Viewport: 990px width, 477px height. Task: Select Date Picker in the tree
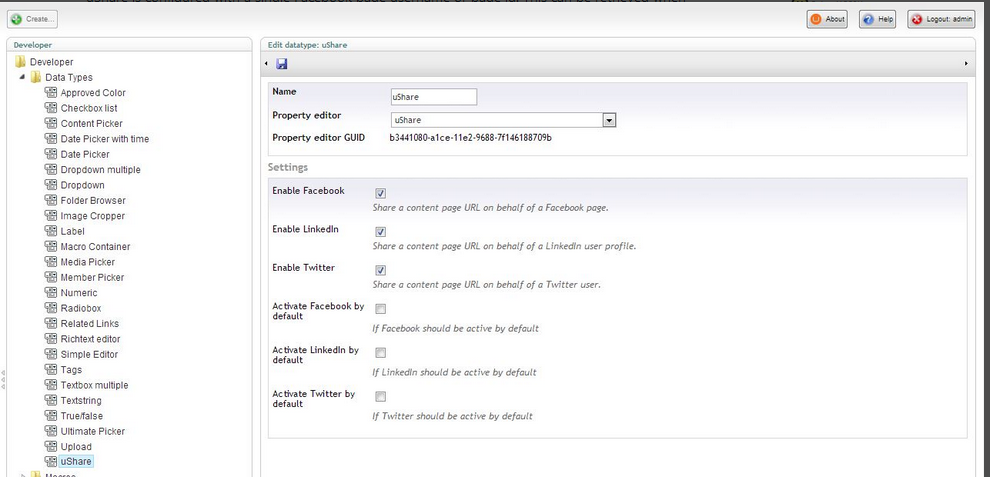(85, 154)
